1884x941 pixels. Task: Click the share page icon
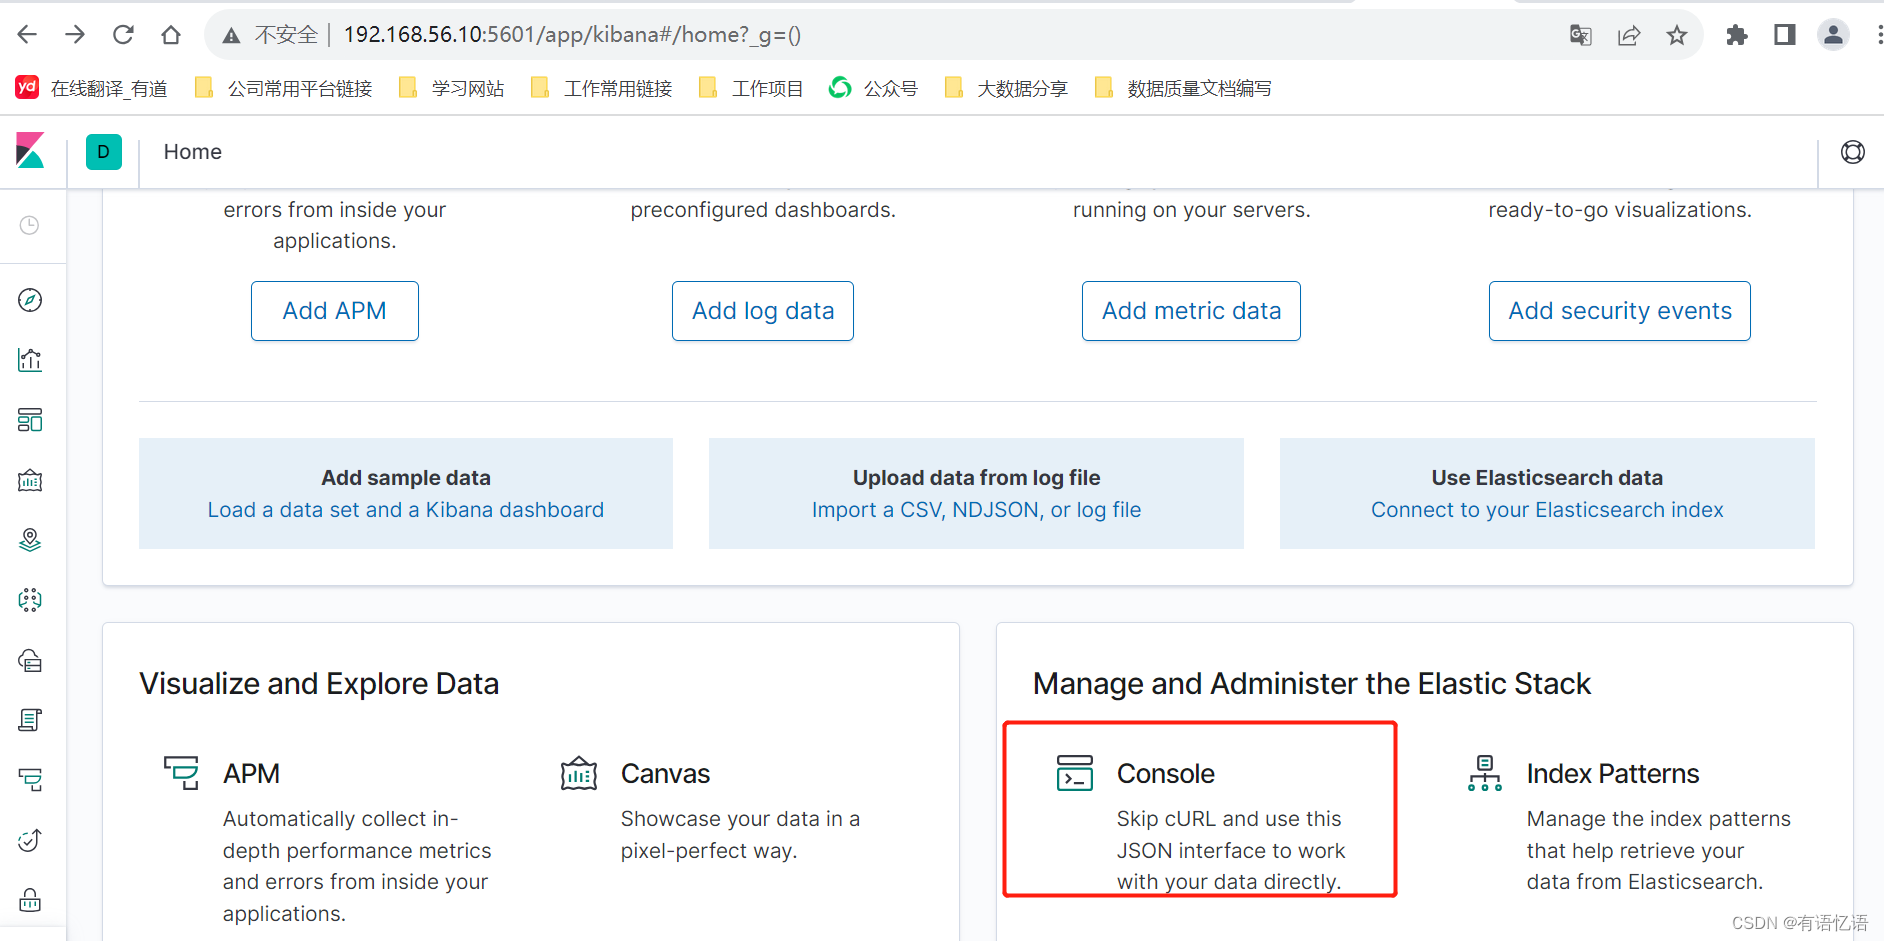click(1629, 35)
